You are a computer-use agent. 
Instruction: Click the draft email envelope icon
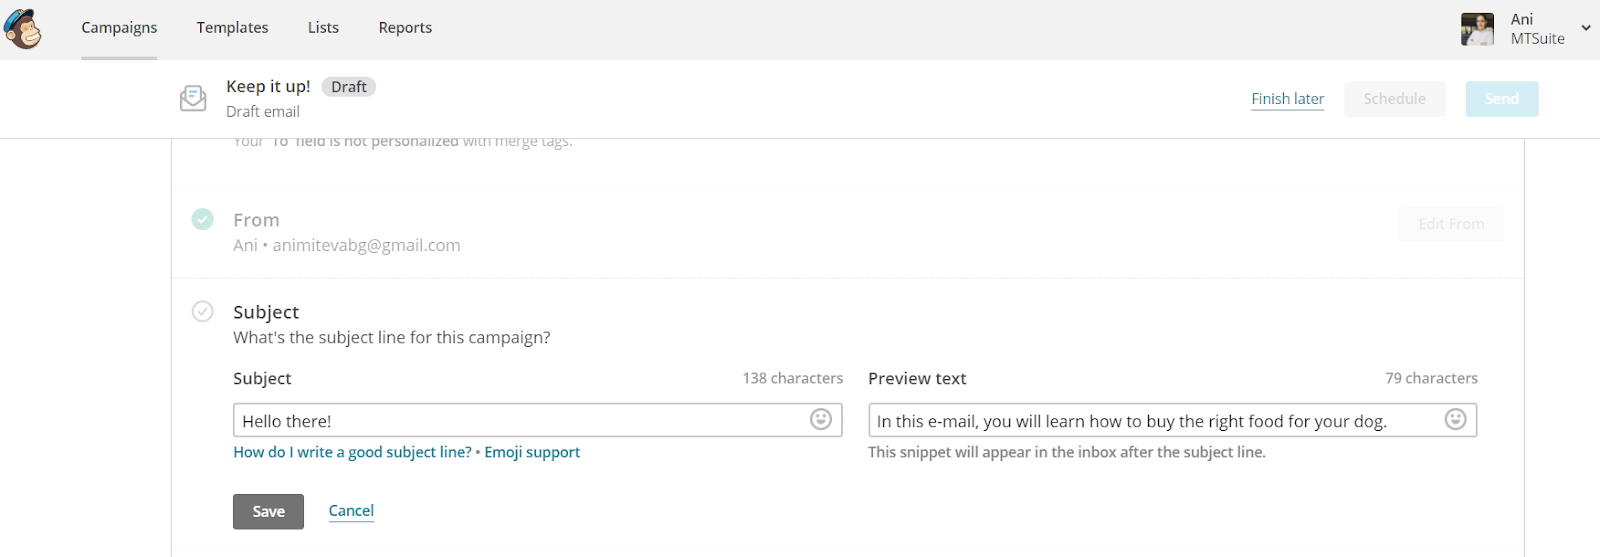[x=193, y=98]
